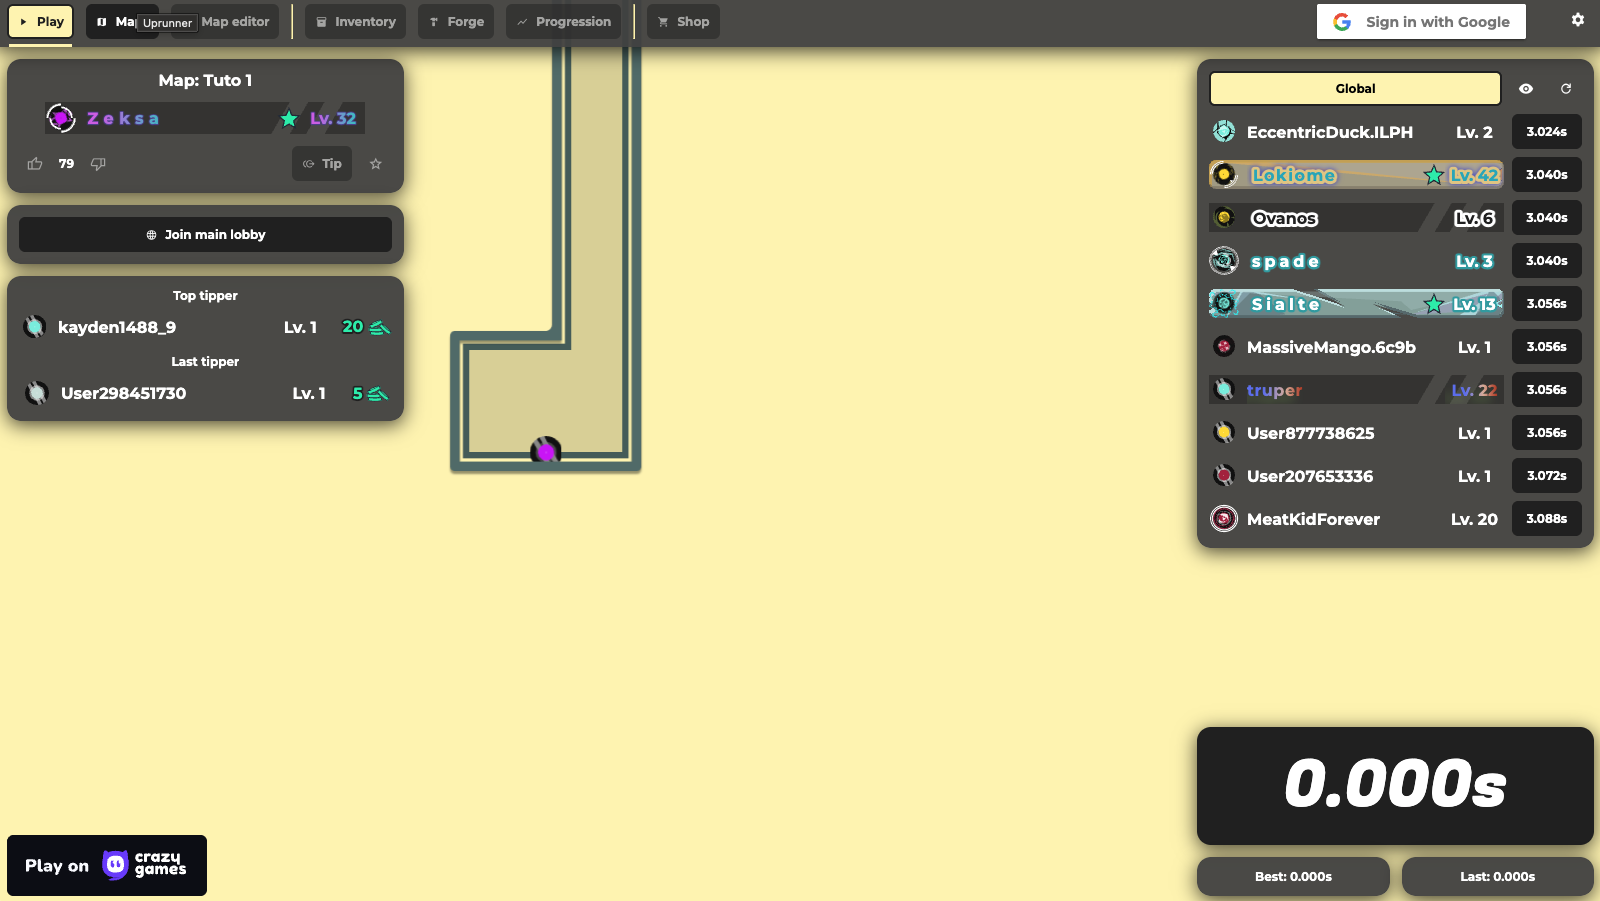The height and width of the screenshot is (901, 1600).
Task: Open the Forge tab
Action: tap(456, 22)
